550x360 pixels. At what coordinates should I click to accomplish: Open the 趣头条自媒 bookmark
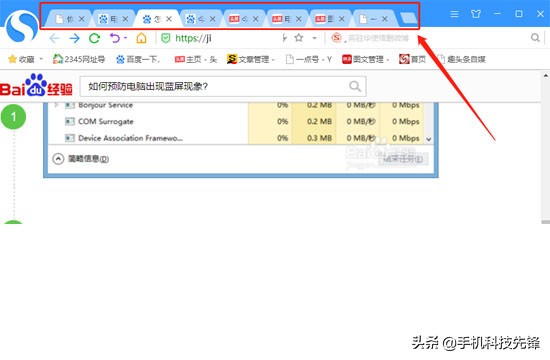[462, 59]
